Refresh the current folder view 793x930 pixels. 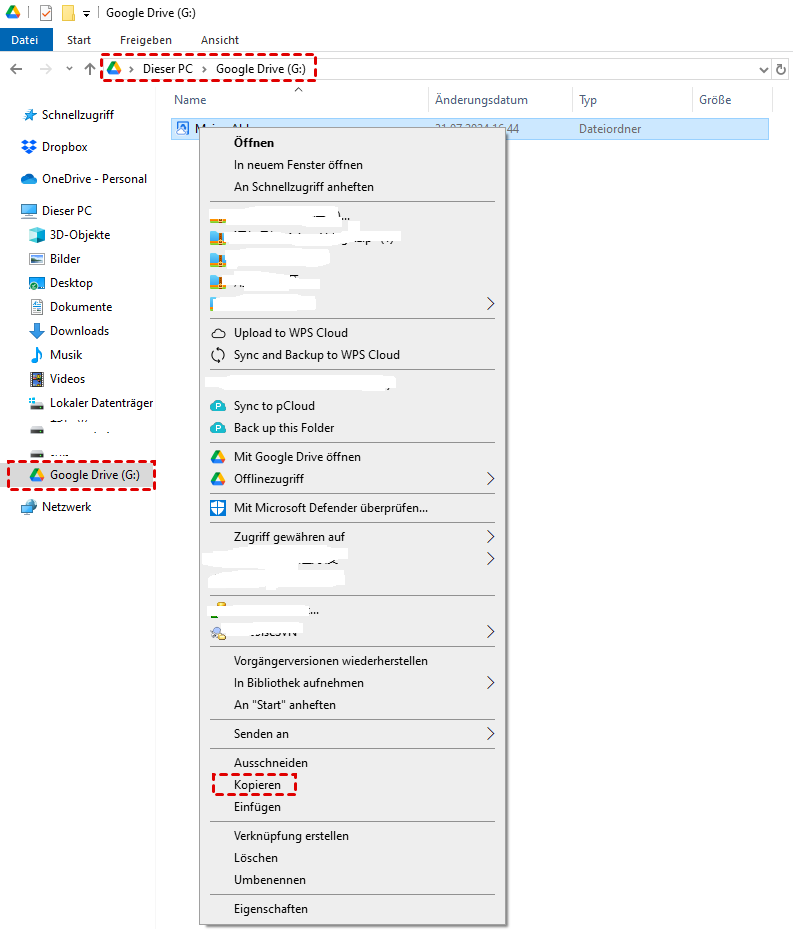[x=781, y=69]
